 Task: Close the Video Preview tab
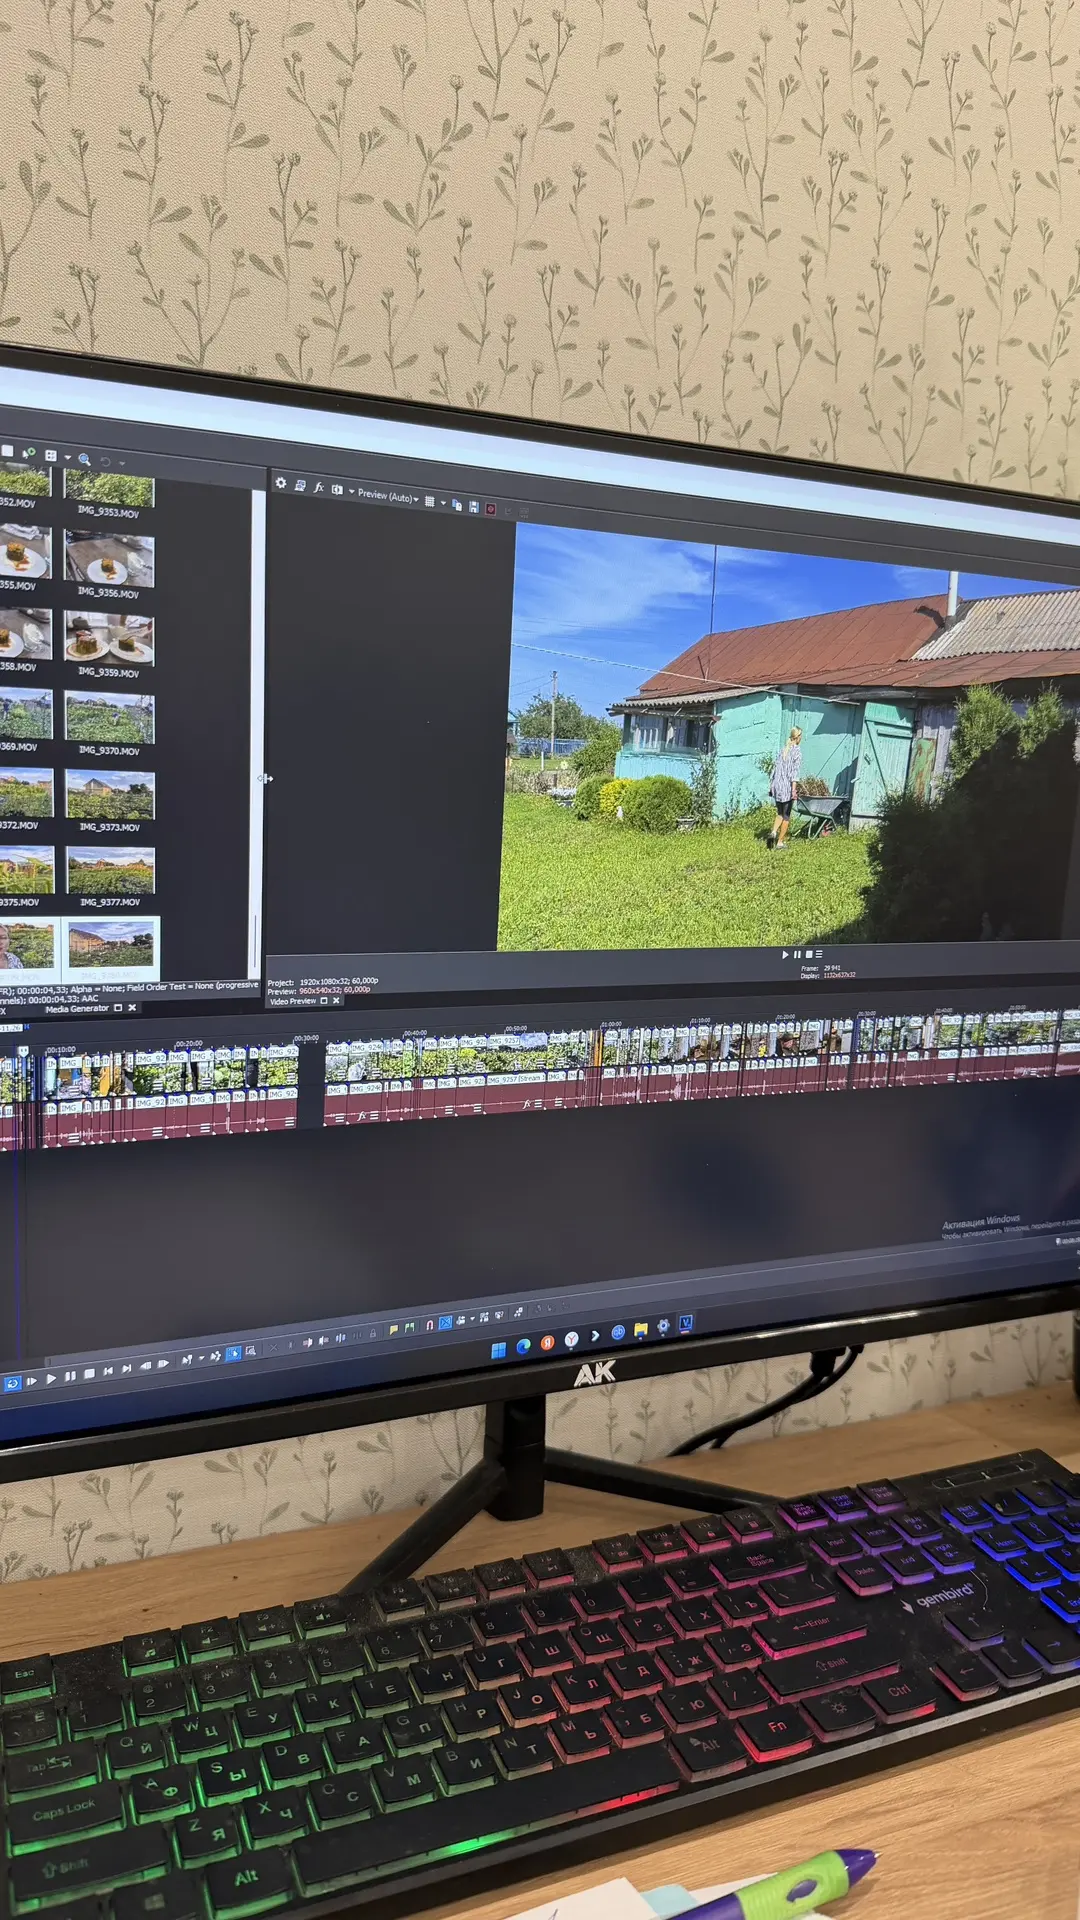click(x=336, y=1001)
